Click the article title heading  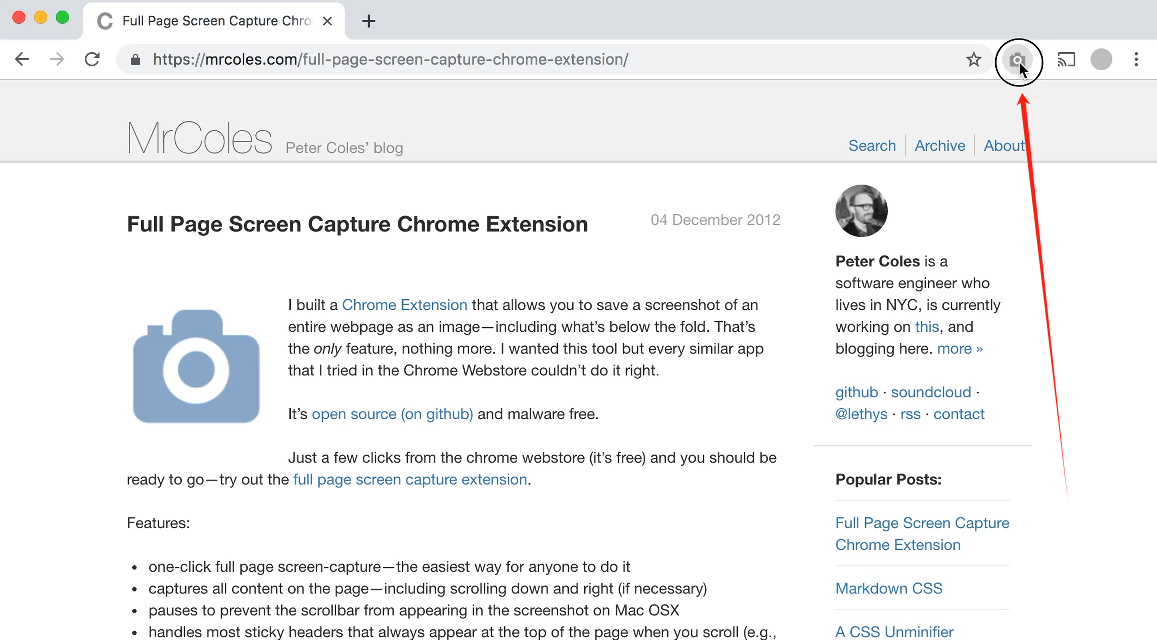pos(357,224)
